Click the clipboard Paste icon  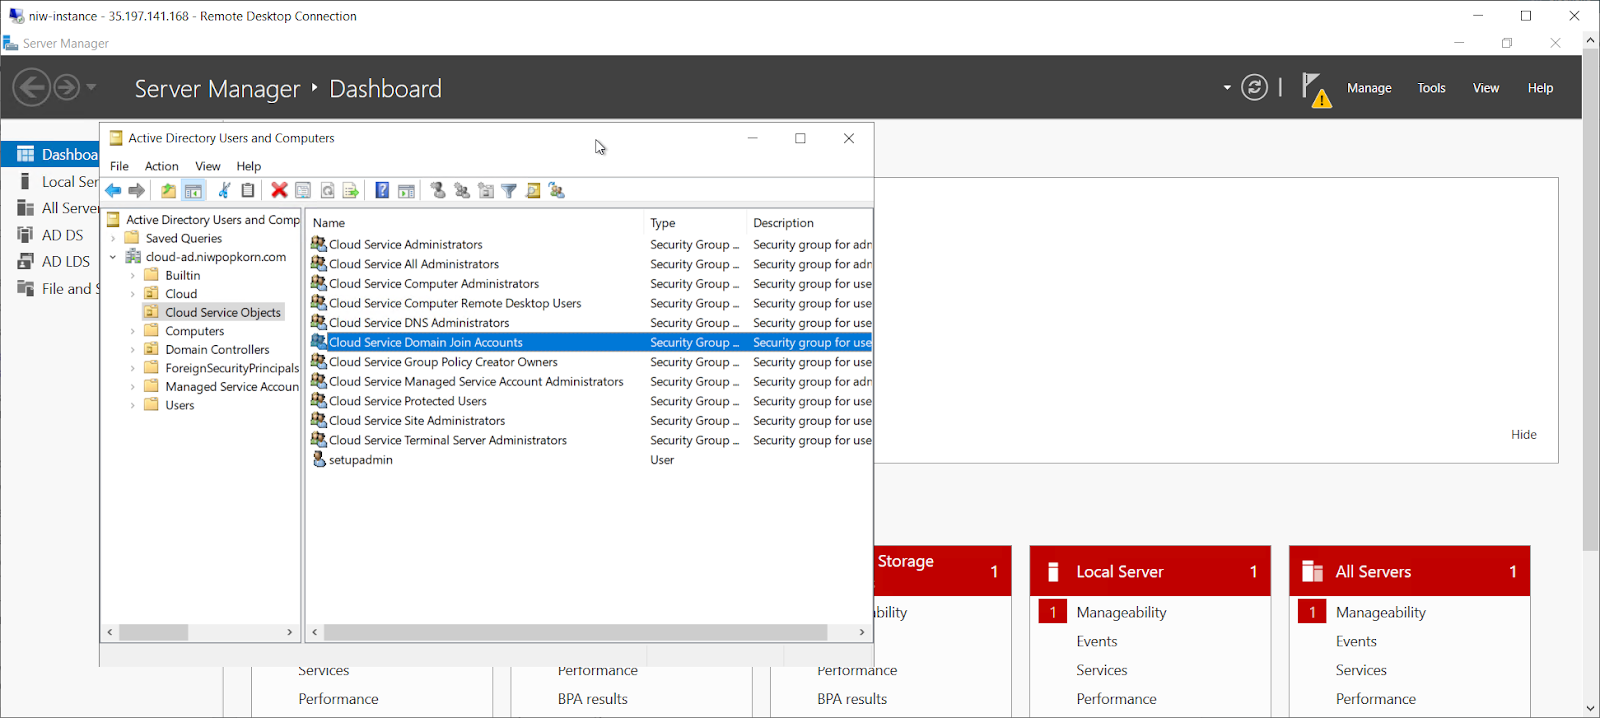tap(248, 190)
